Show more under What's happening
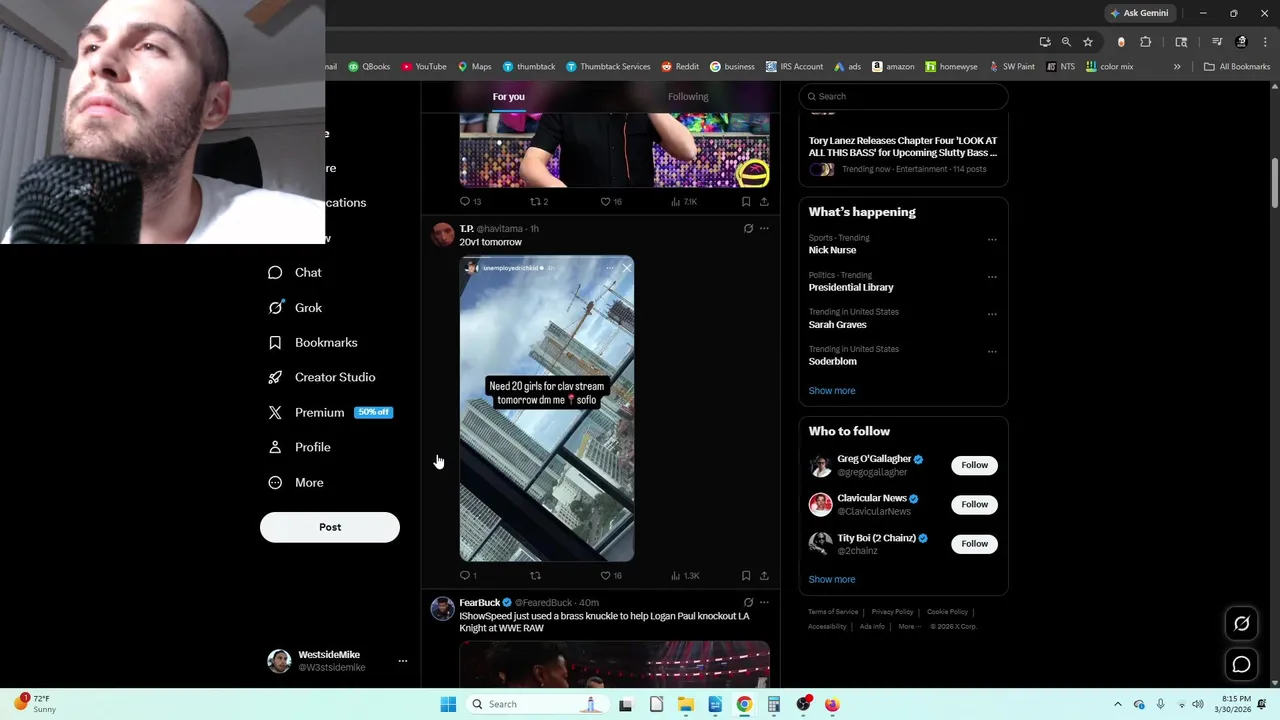 click(x=832, y=390)
